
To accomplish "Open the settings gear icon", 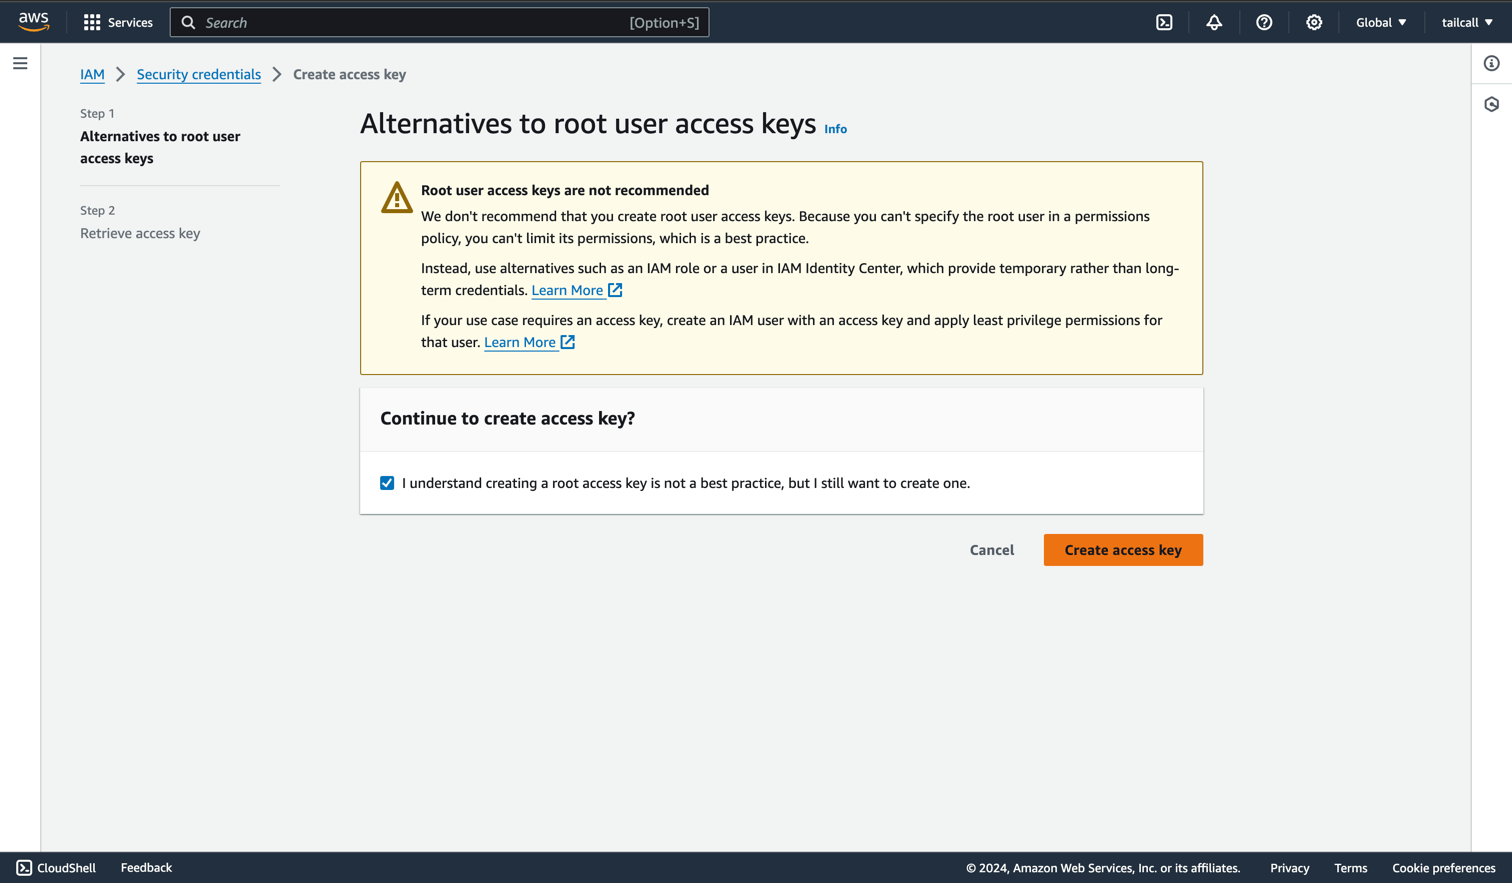I will pyautogui.click(x=1314, y=22).
